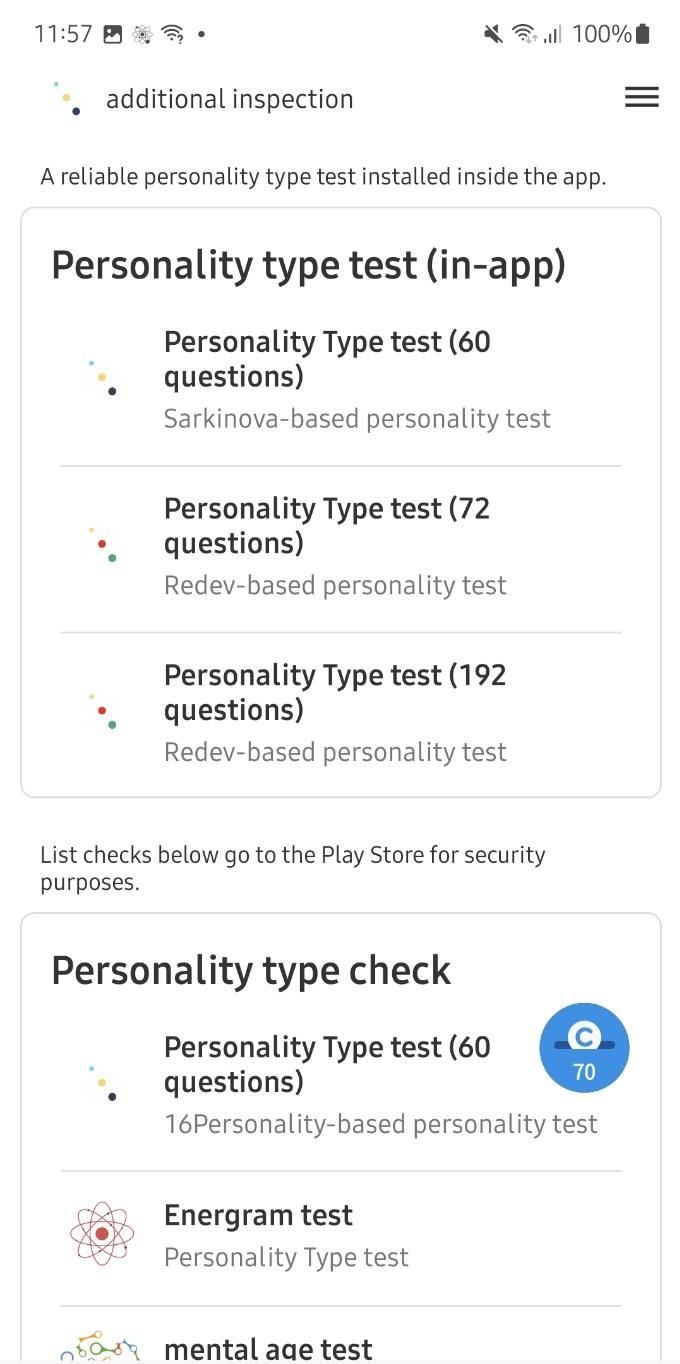Image resolution: width=680 pixels, height=1364 pixels.
Task: Tap the icon of the 72 questions test
Action: tap(101, 544)
